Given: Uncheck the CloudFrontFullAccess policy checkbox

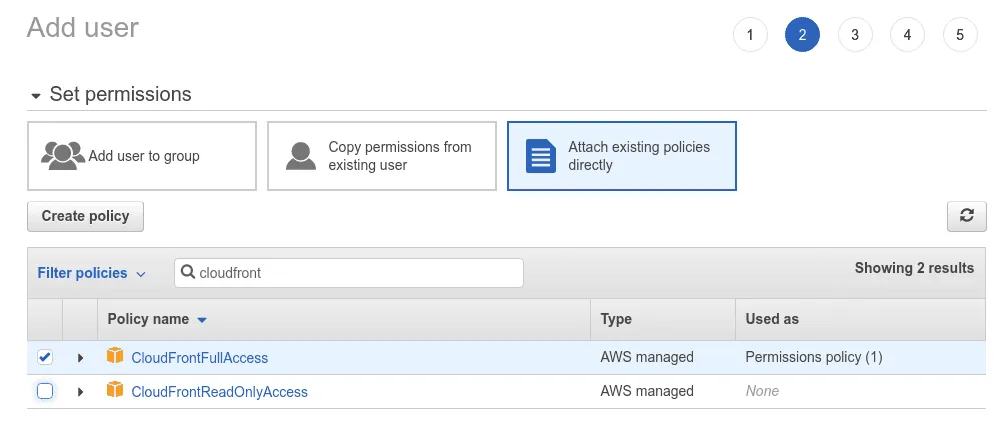Looking at the screenshot, I should [44, 357].
